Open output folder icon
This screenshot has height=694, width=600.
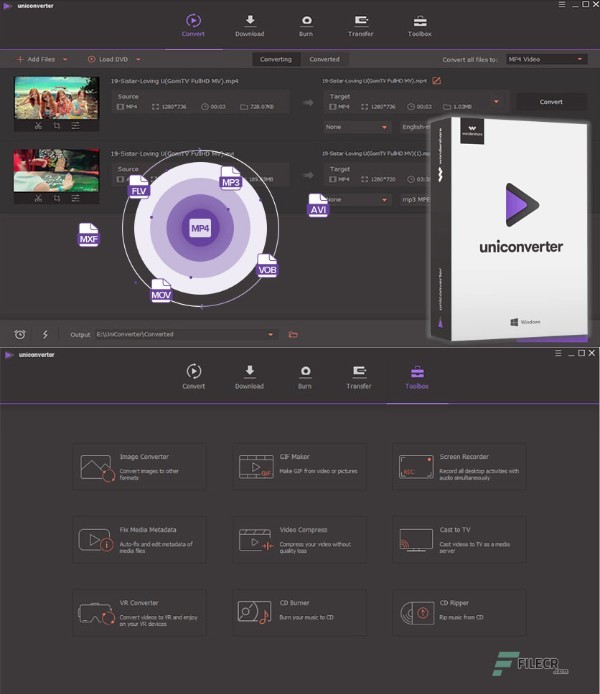point(293,335)
